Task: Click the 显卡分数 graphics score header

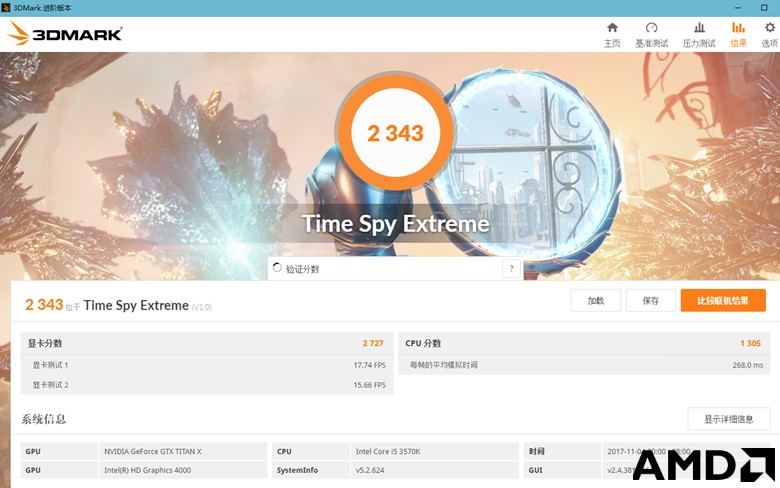Action: (45, 343)
